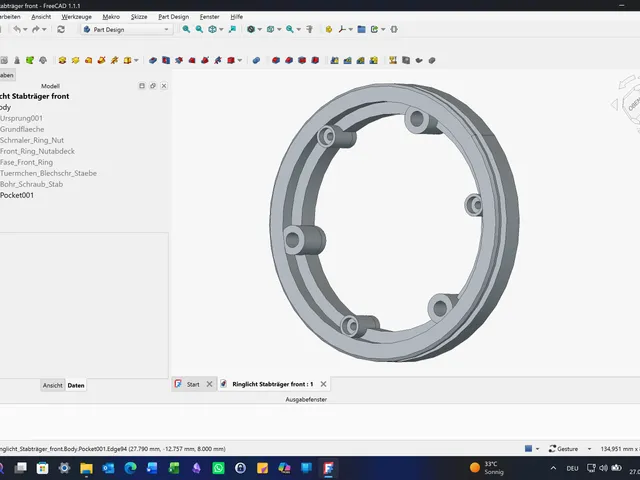Select Pocket001 in the model tree
Image resolution: width=640 pixels, height=480 pixels.
click(x=17, y=195)
